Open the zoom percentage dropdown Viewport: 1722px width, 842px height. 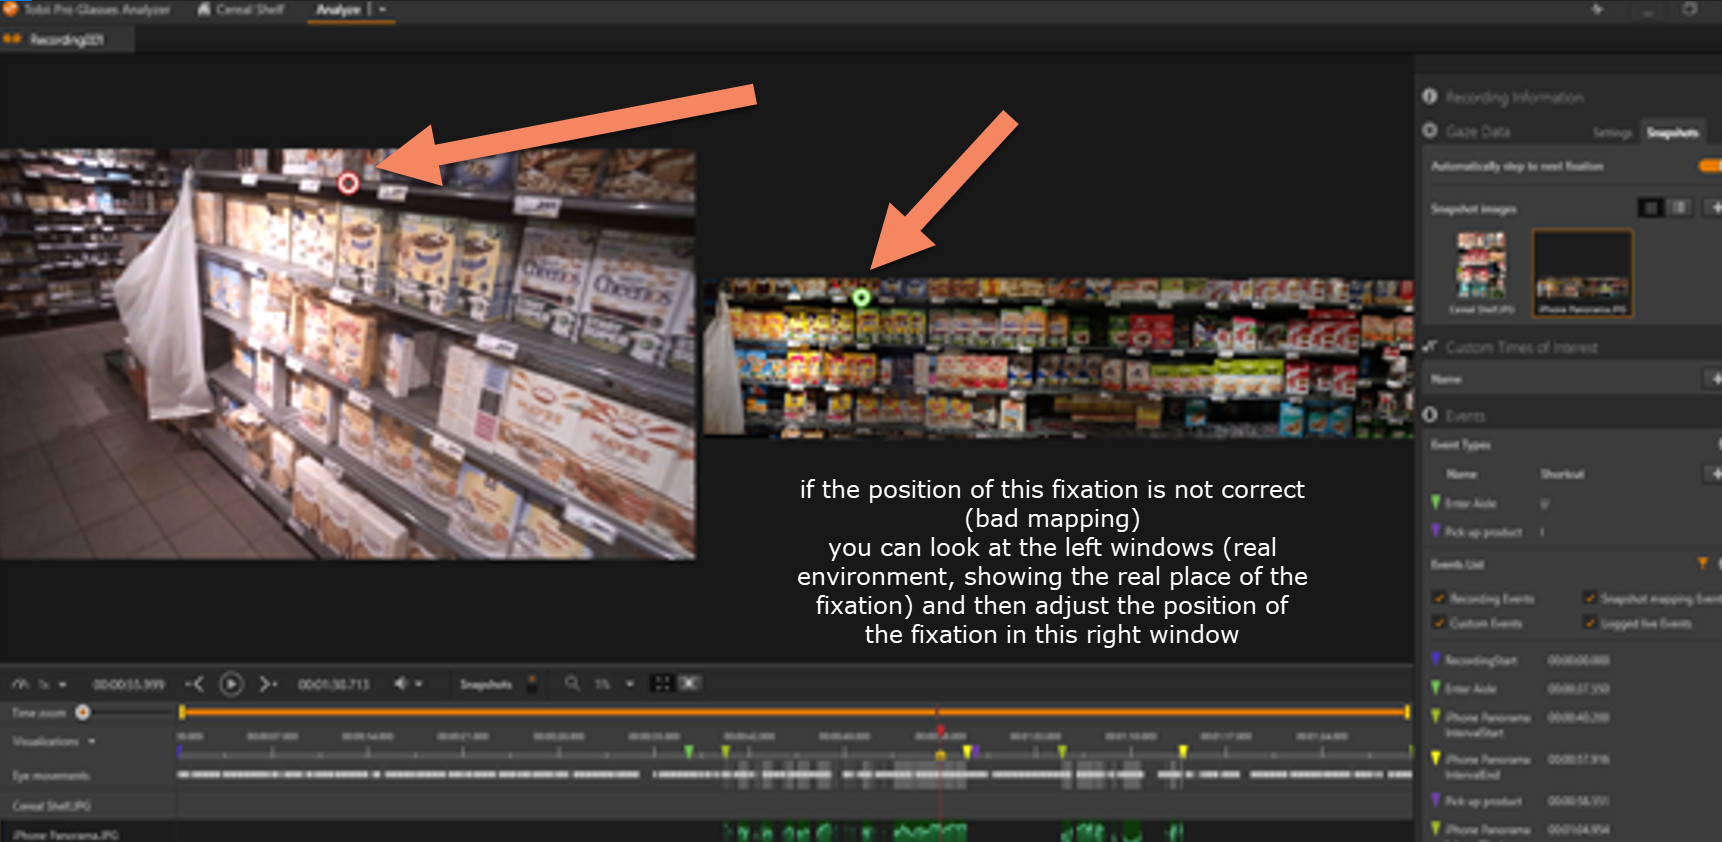point(630,684)
